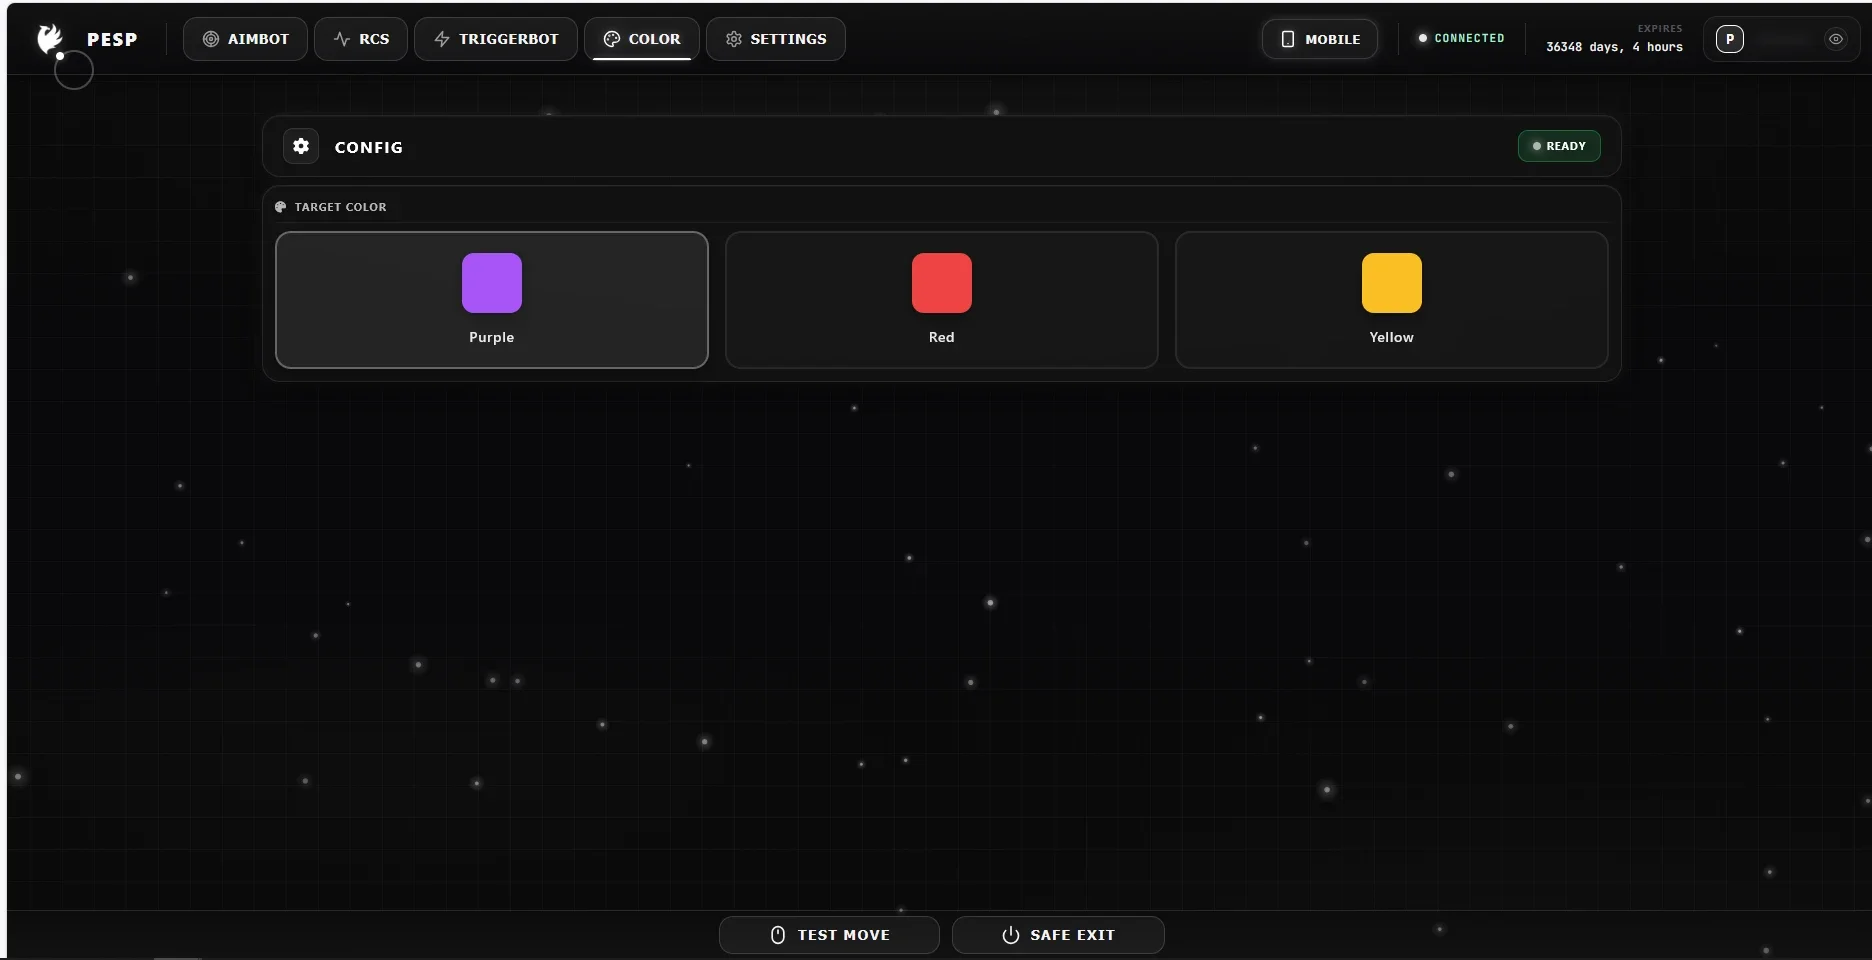Click the Config gear icon
This screenshot has height=960, width=1872.
[x=301, y=146]
